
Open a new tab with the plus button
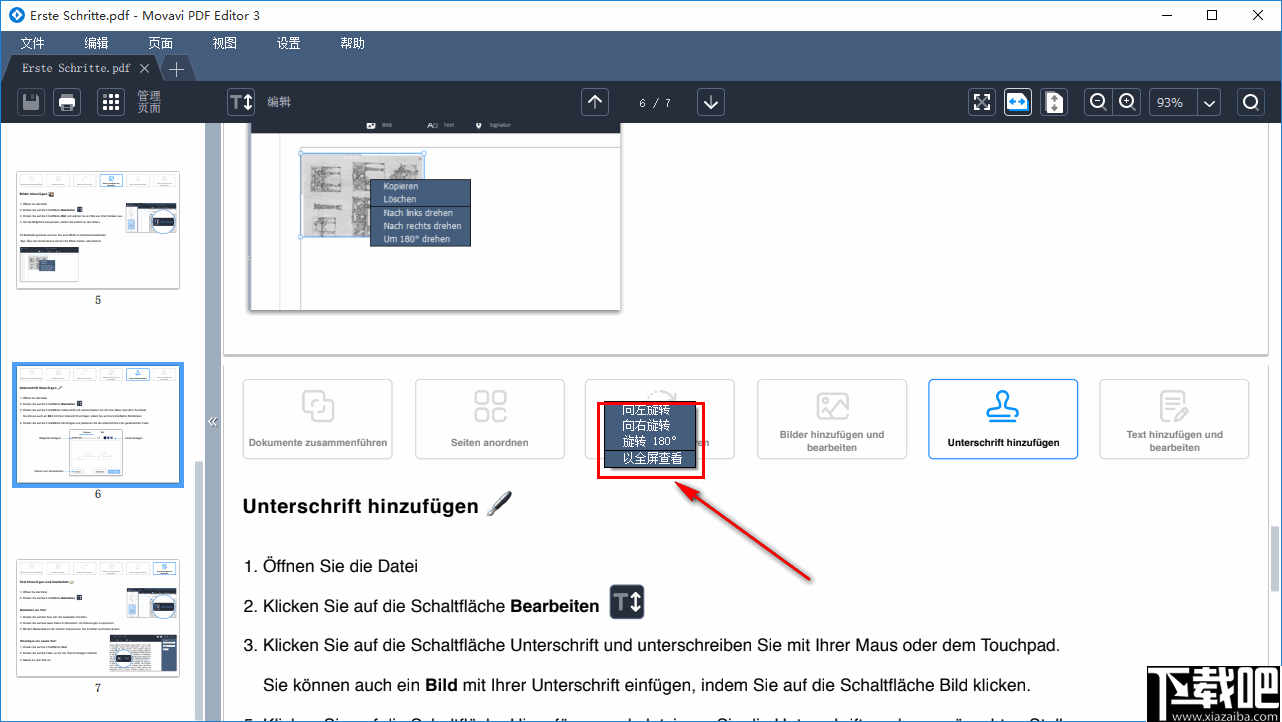(x=175, y=68)
